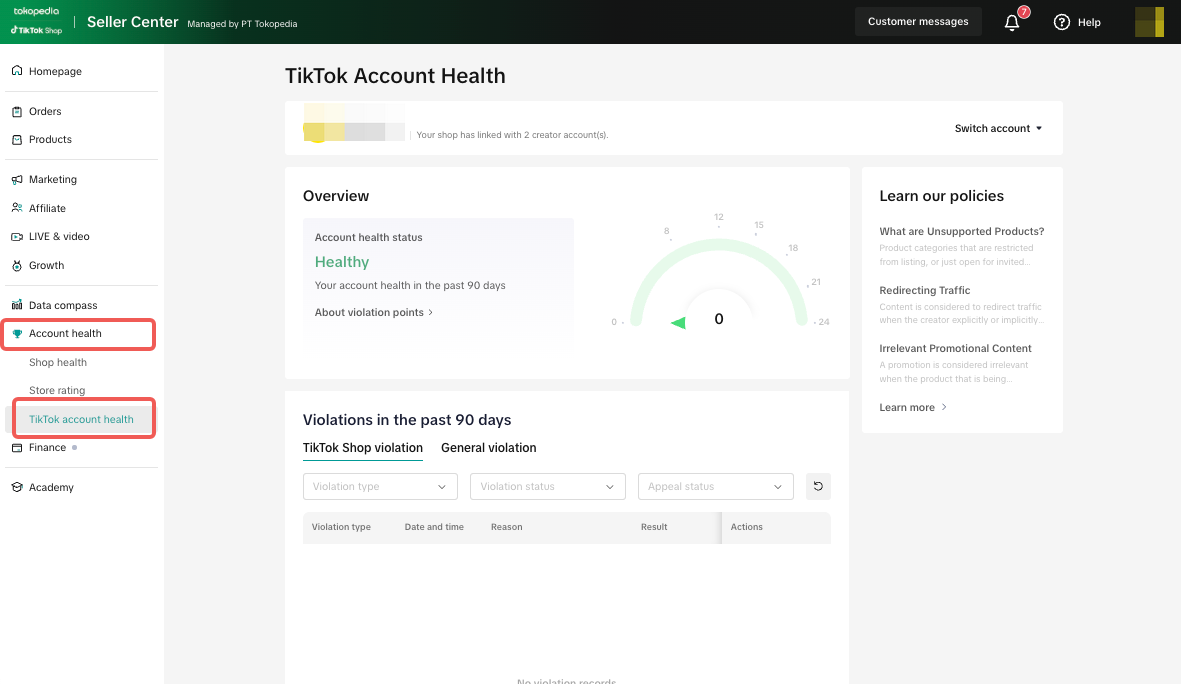
Task: Open Help via question mark icon
Action: click(1062, 22)
